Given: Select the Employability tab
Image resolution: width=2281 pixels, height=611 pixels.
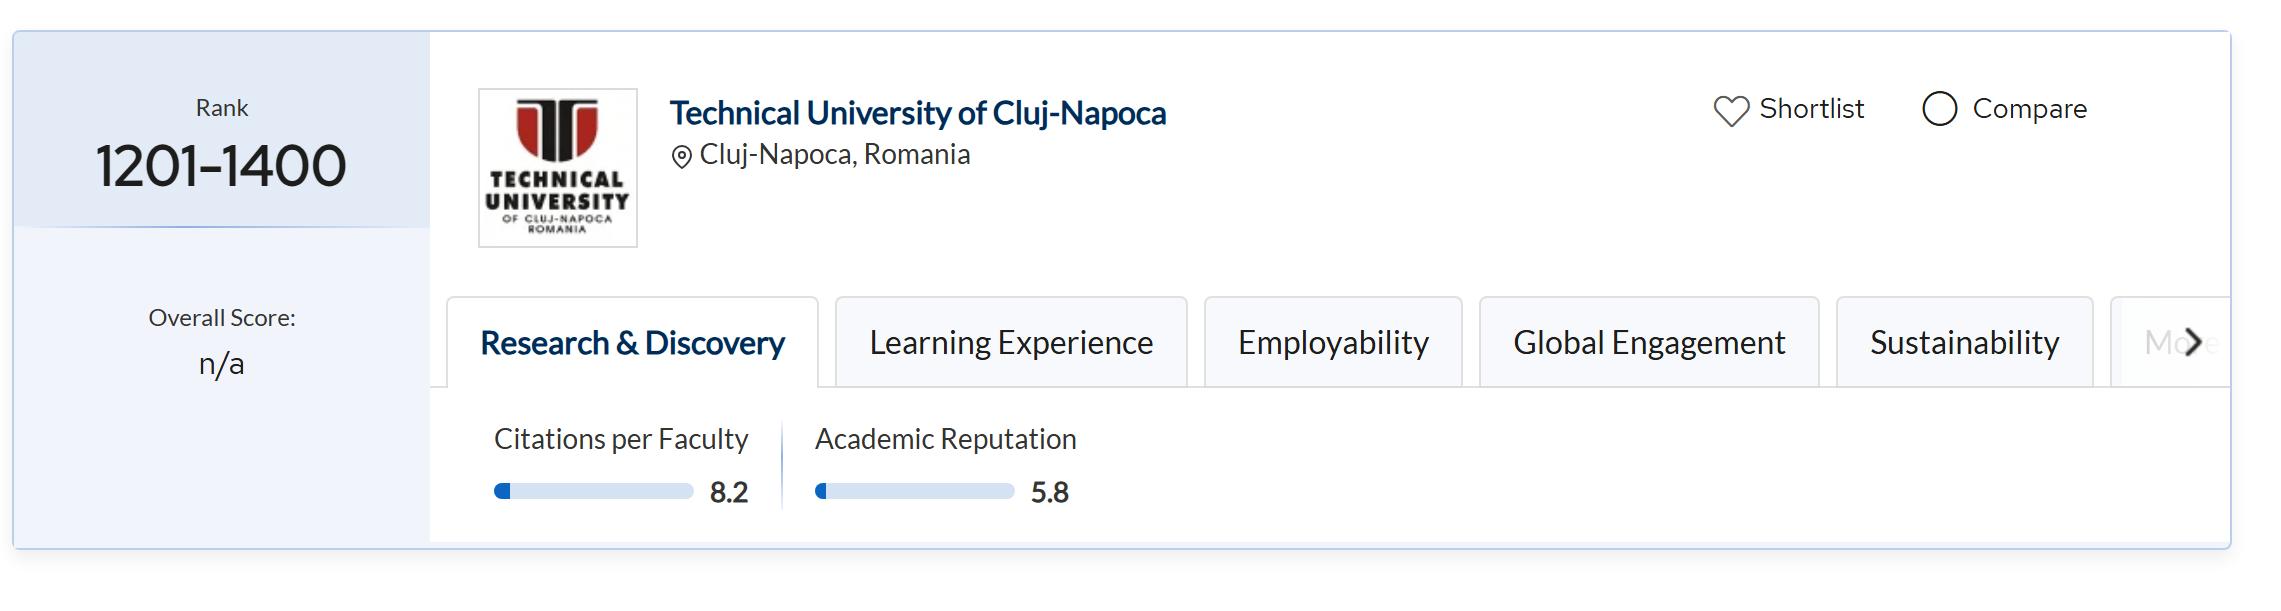Looking at the screenshot, I should pos(1333,343).
